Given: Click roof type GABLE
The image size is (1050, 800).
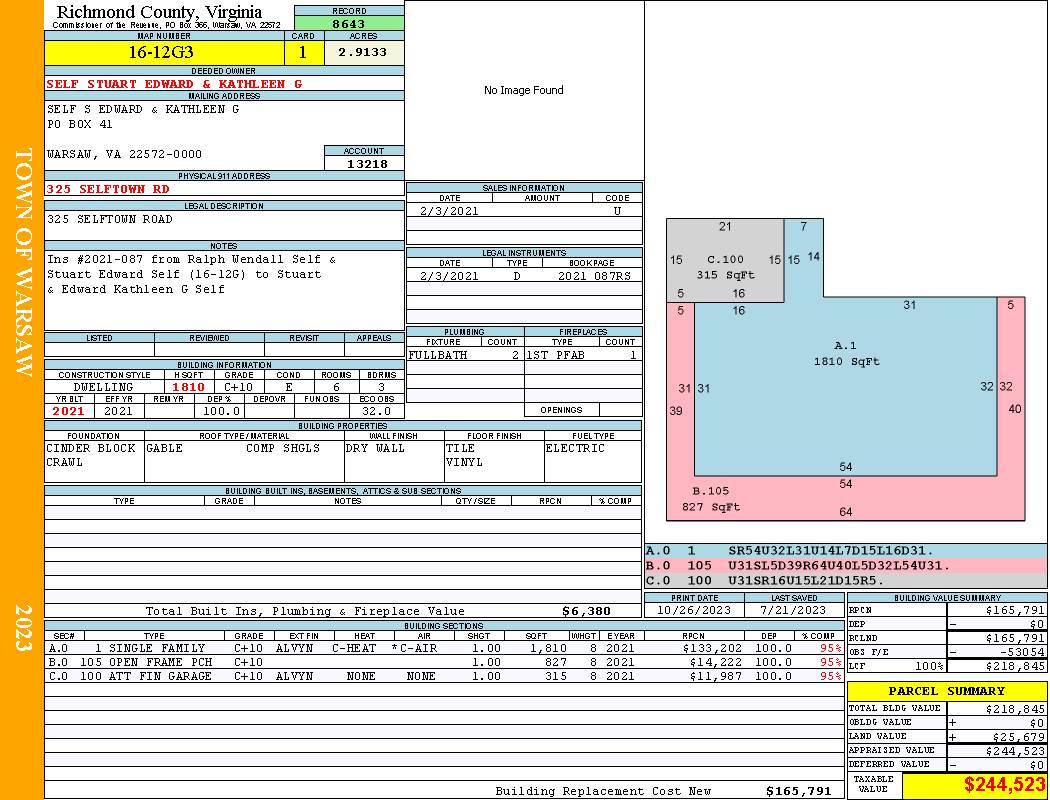Looking at the screenshot, I should [164, 448].
